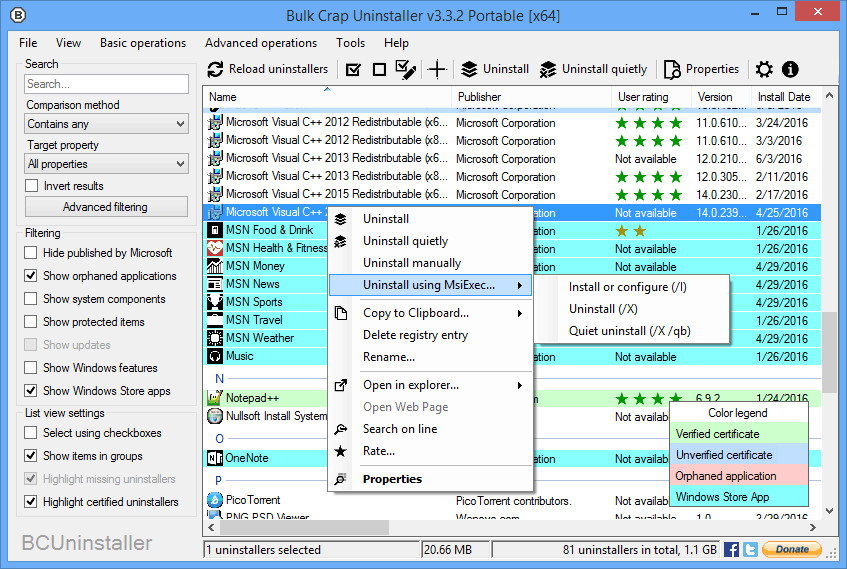The image size is (847, 569).
Task: Choose Quiet uninstall (/X /qb) option
Action: pyautogui.click(x=629, y=331)
